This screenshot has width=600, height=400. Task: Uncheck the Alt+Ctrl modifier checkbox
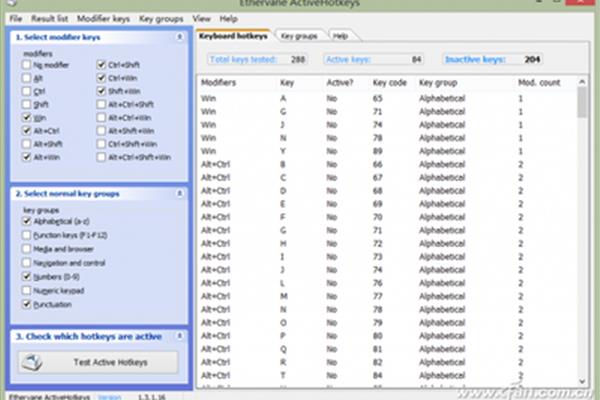tap(26, 131)
